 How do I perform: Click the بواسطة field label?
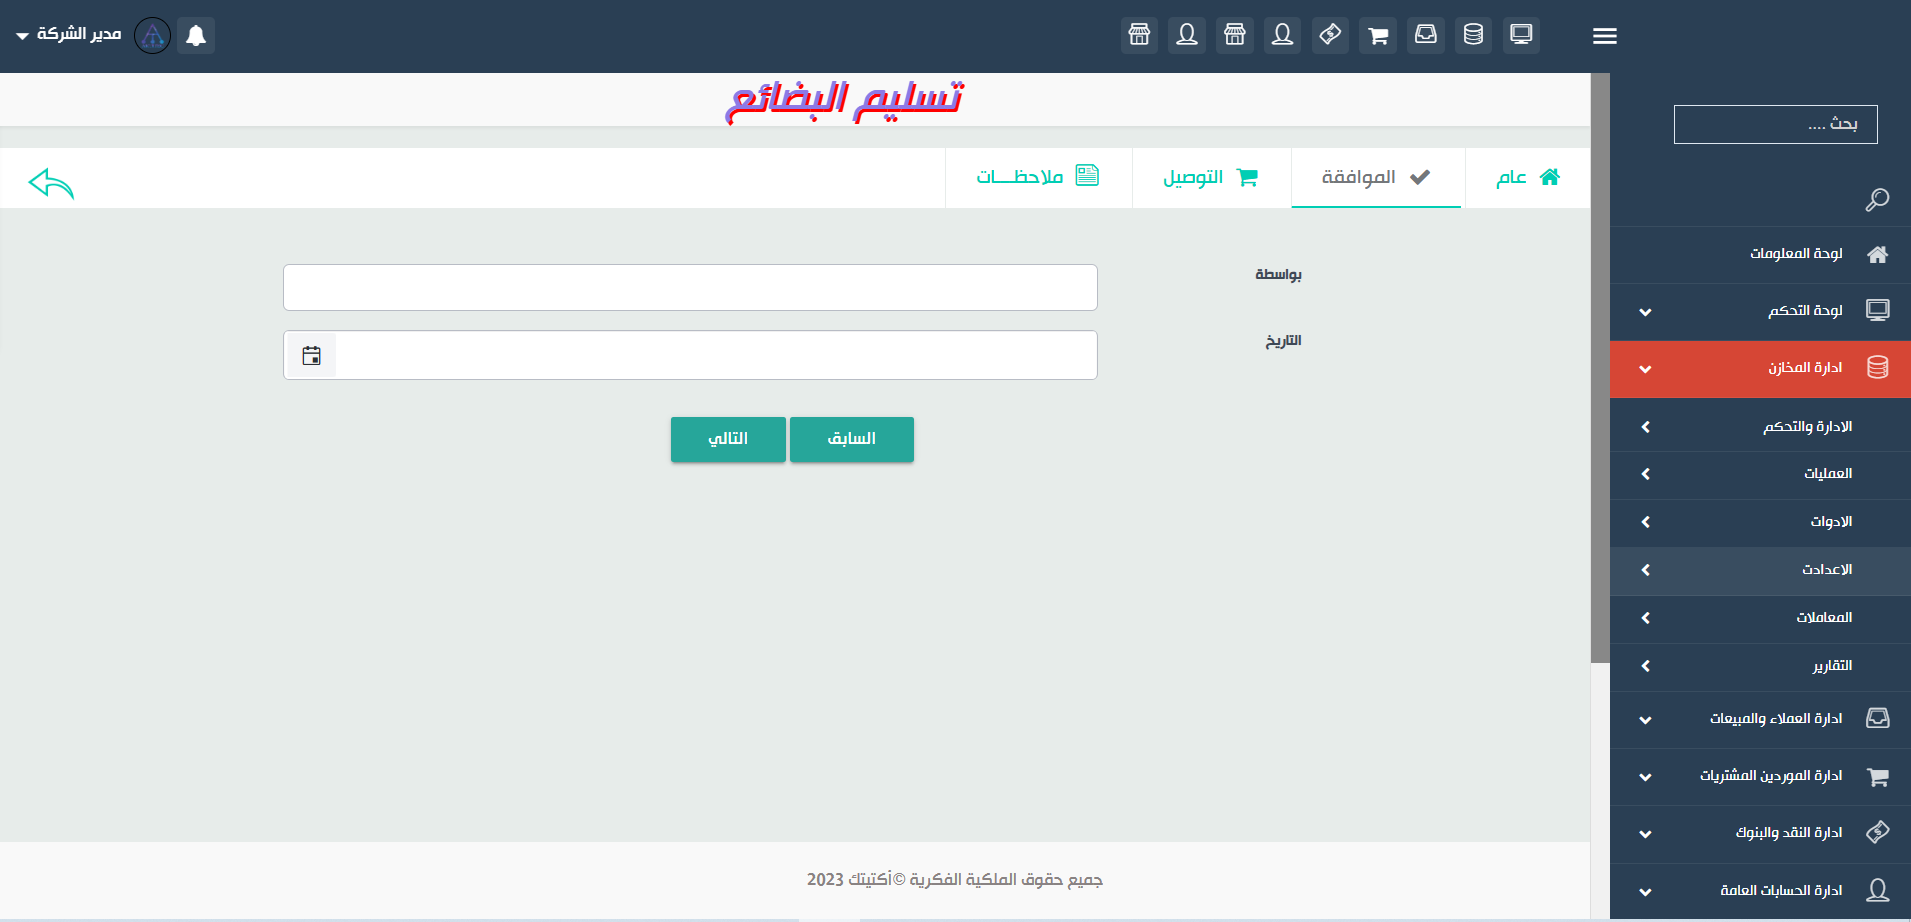pyautogui.click(x=1278, y=274)
